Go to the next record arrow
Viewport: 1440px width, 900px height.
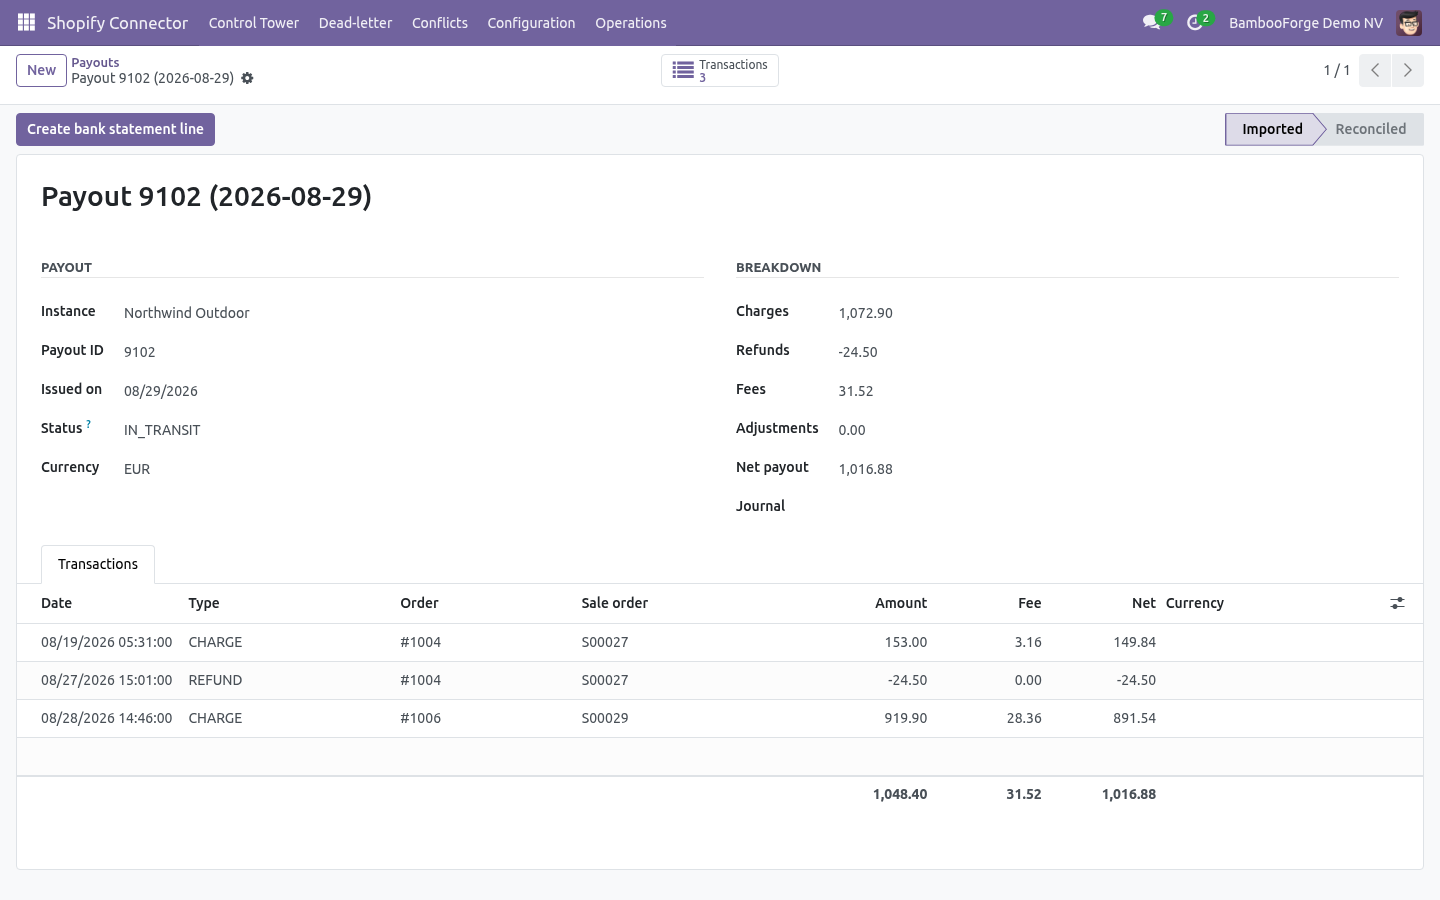(x=1407, y=70)
